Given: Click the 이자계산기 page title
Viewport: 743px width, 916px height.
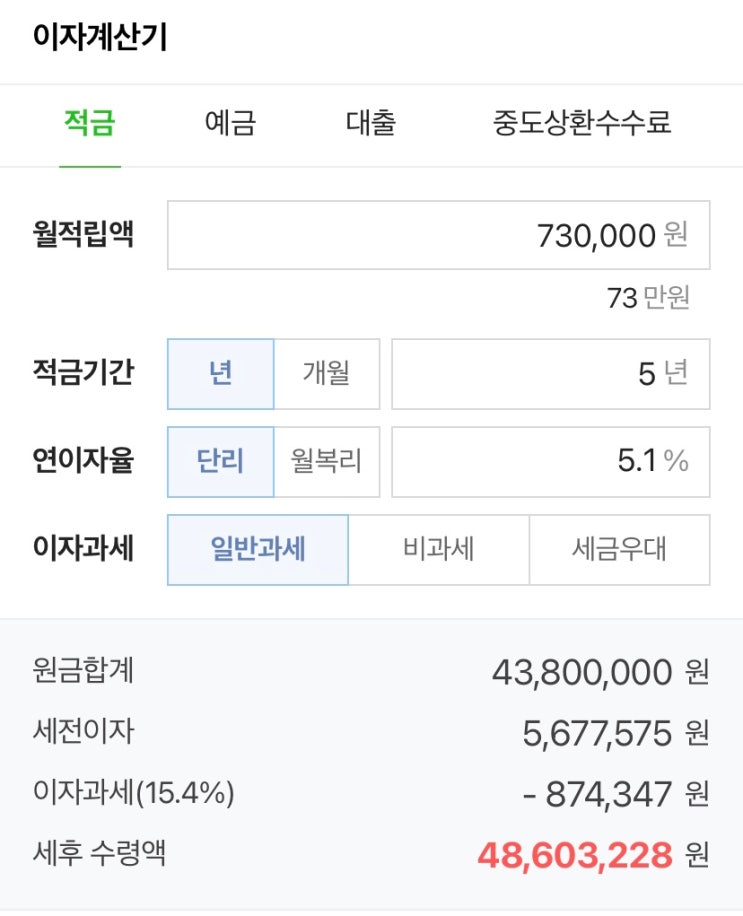Looking at the screenshot, I should tap(100, 36).
